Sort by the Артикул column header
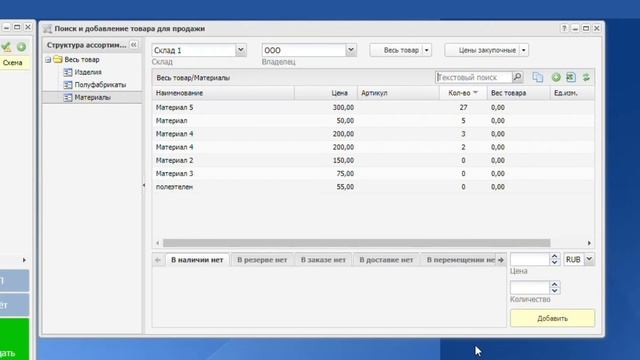The width and height of the screenshot is (640, 360). click(398, 93)
